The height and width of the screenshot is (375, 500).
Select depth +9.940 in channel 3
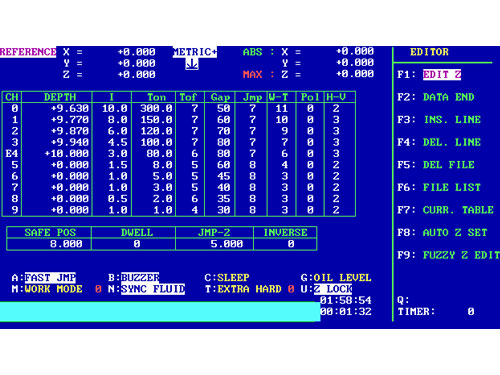(x=70, y=142)
